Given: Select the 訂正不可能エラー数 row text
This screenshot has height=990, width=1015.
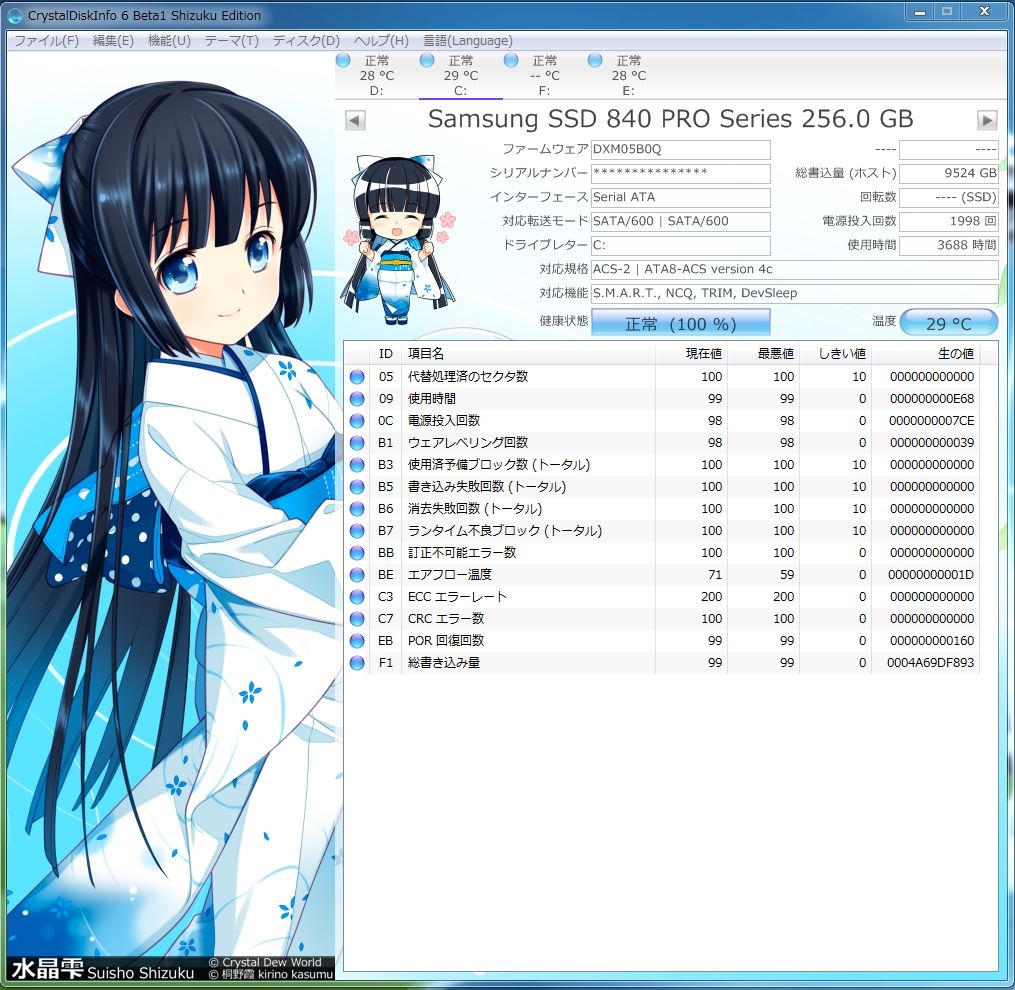Looking at the screenshot, I should pyautogui.click(x=462, y=552).
